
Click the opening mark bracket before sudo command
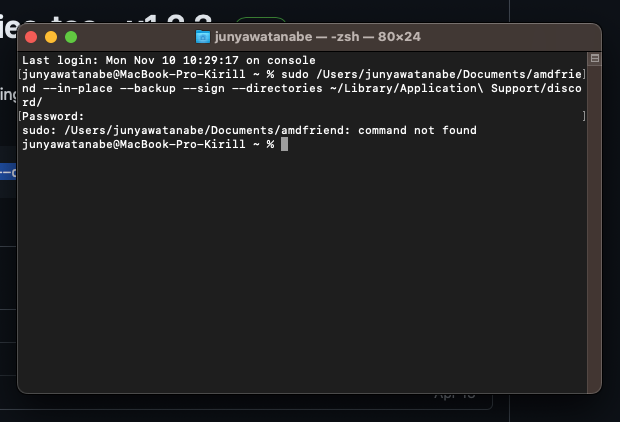click(x=19, y=74)
